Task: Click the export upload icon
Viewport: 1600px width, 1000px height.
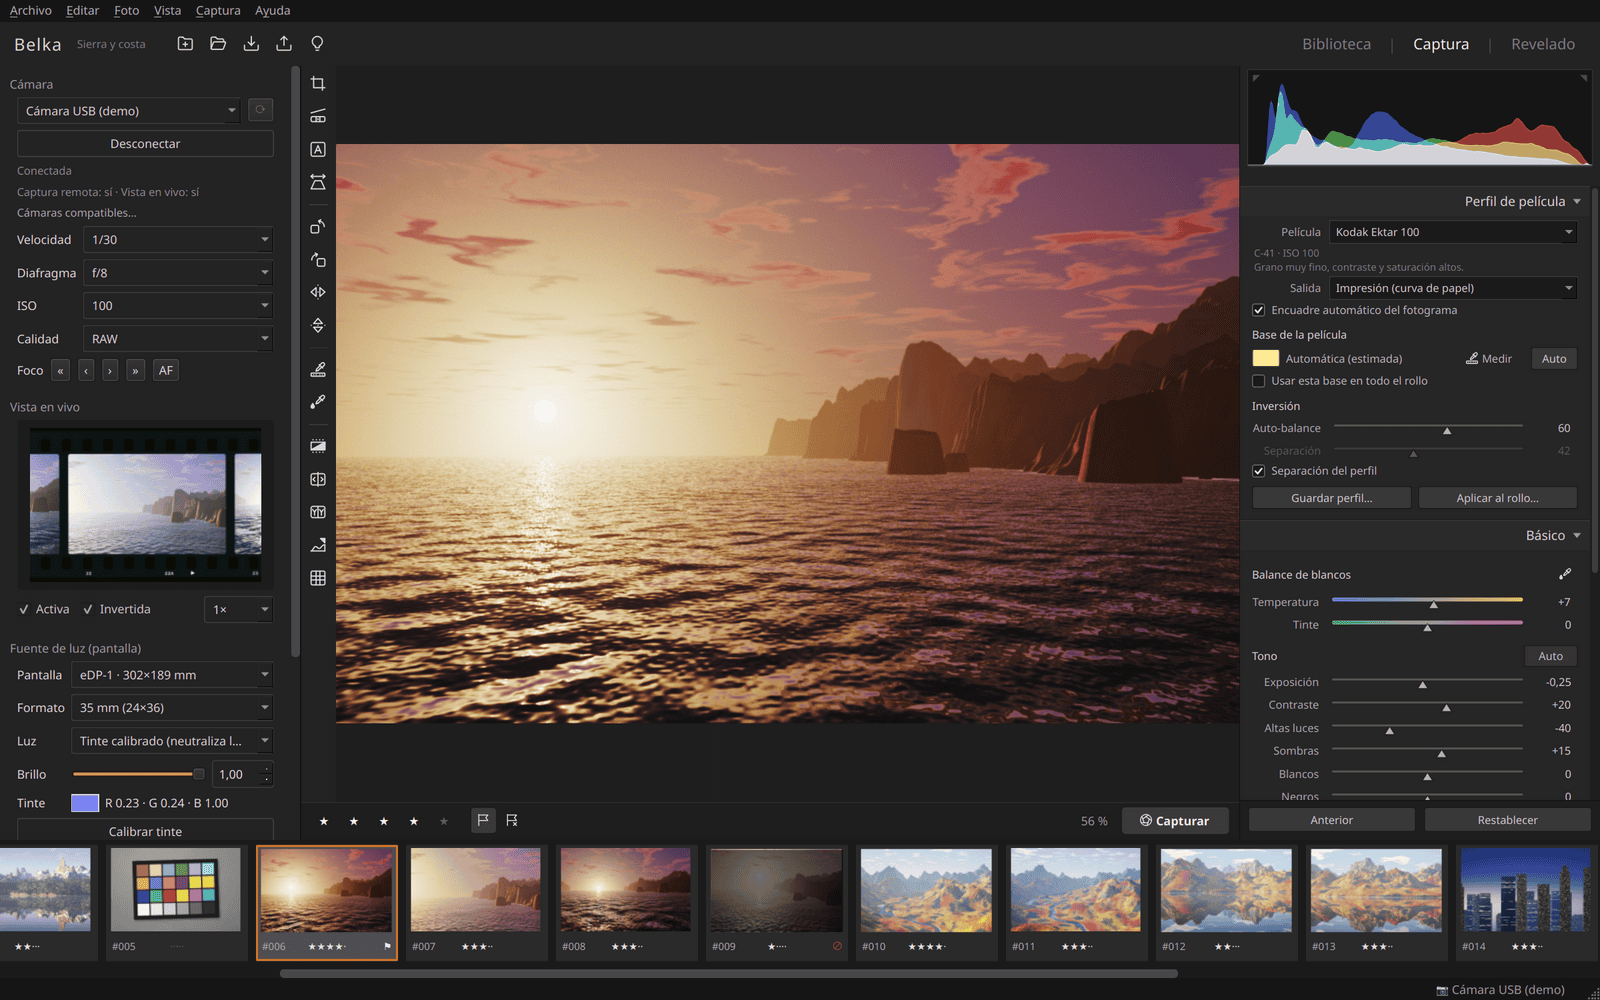Action: pyautogui.click(x=284, y=44)
